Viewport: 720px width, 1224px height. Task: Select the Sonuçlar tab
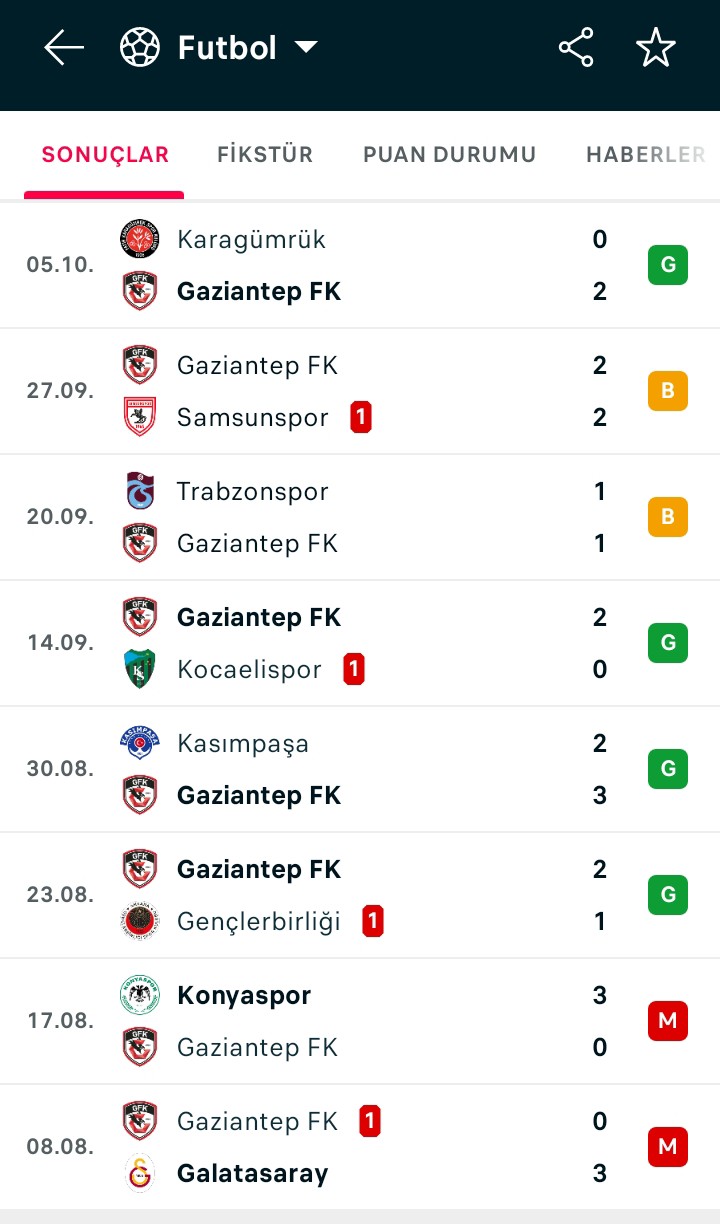coord(105,155)
